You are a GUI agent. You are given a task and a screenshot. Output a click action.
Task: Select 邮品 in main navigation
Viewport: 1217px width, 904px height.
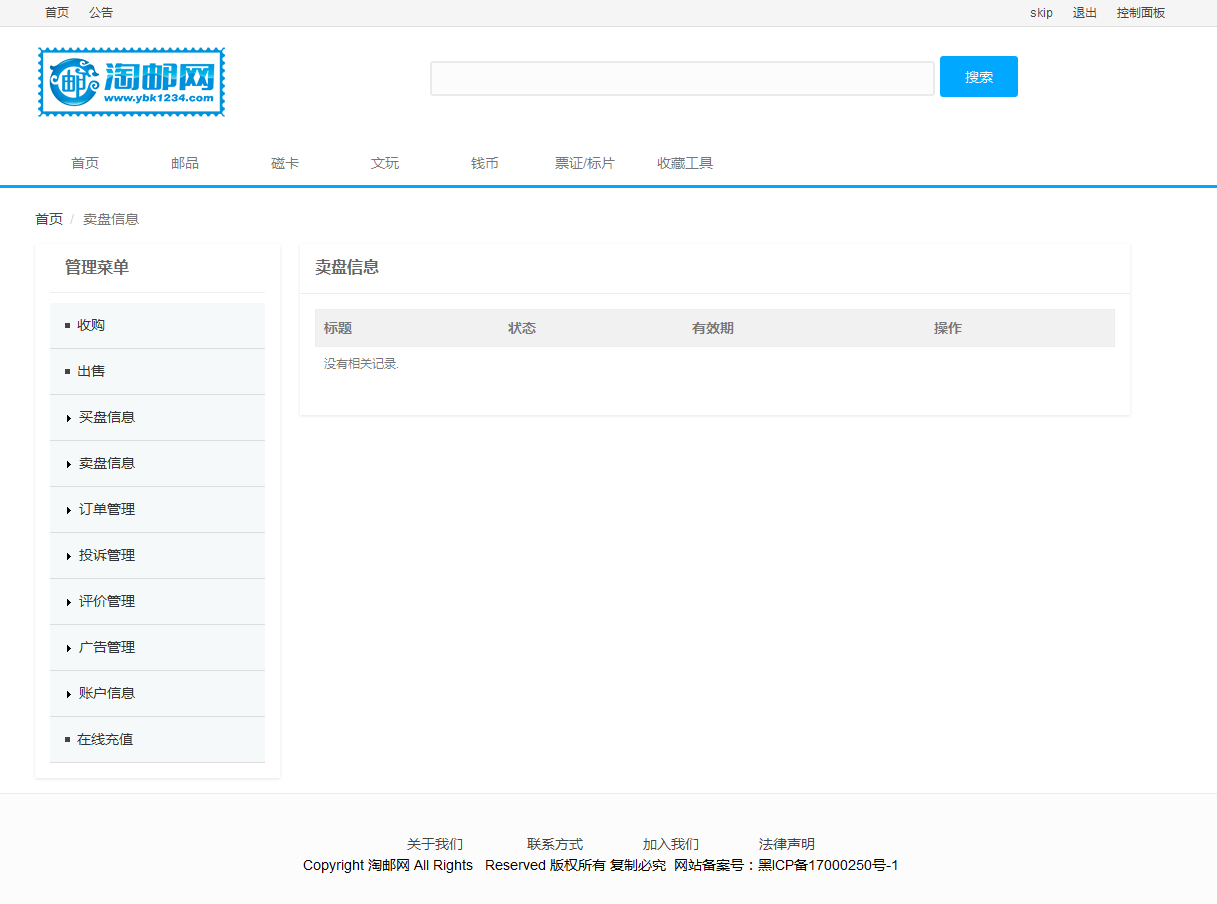pyautogui.click(x=185, y=163)
